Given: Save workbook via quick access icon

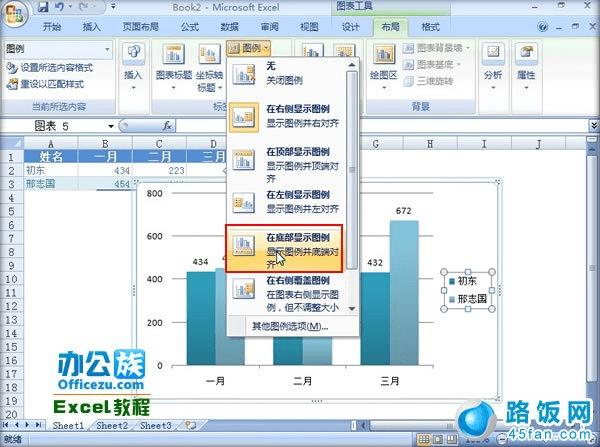Looking at the screenshot, I should tap(44, 7).
